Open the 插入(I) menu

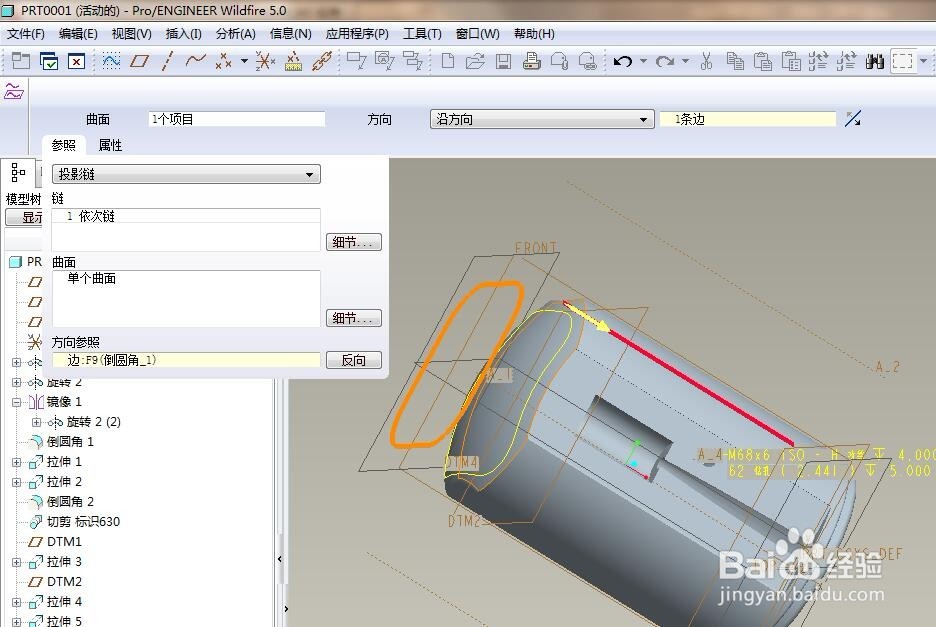[183, 34]
